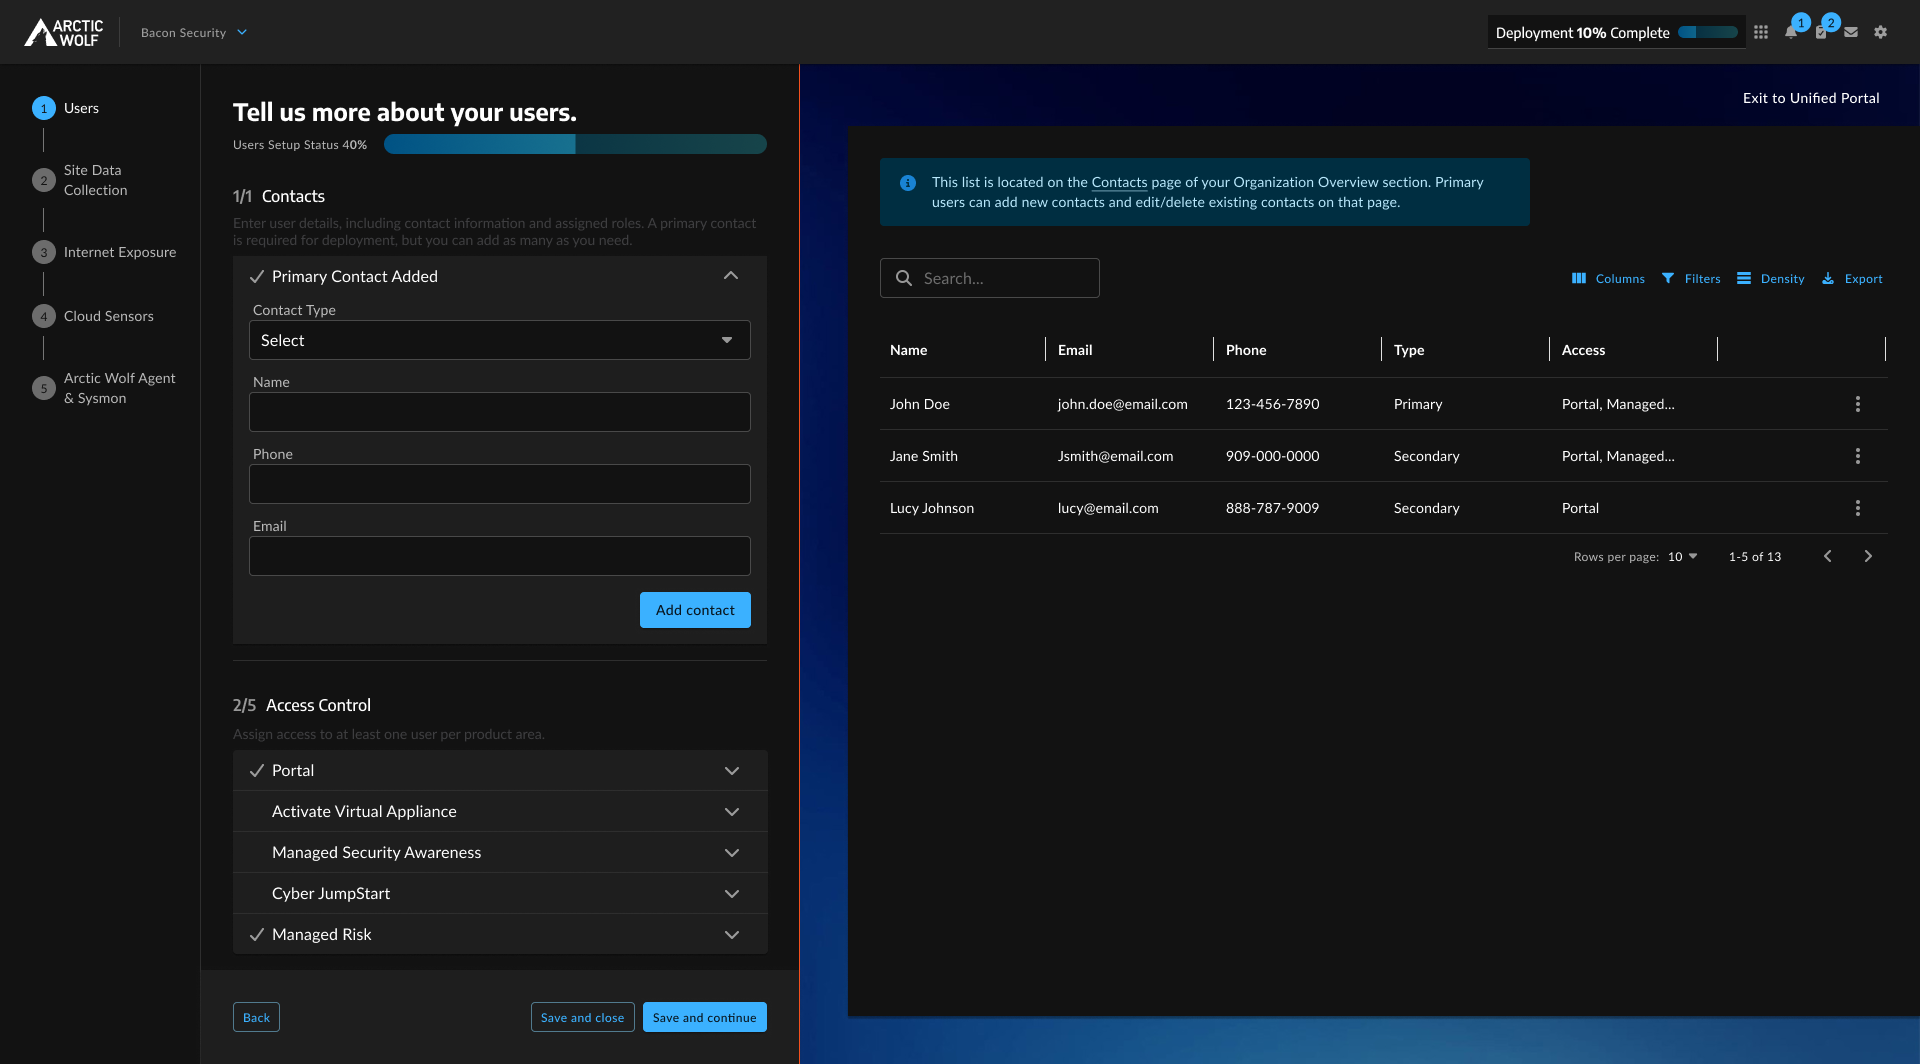The height and width of the screenshot is (1064, 1920).
Task: Open the table Filters
Action: click(1691, 279)
